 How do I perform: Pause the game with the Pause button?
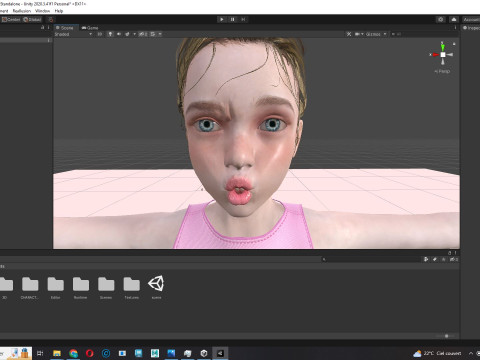232,19
